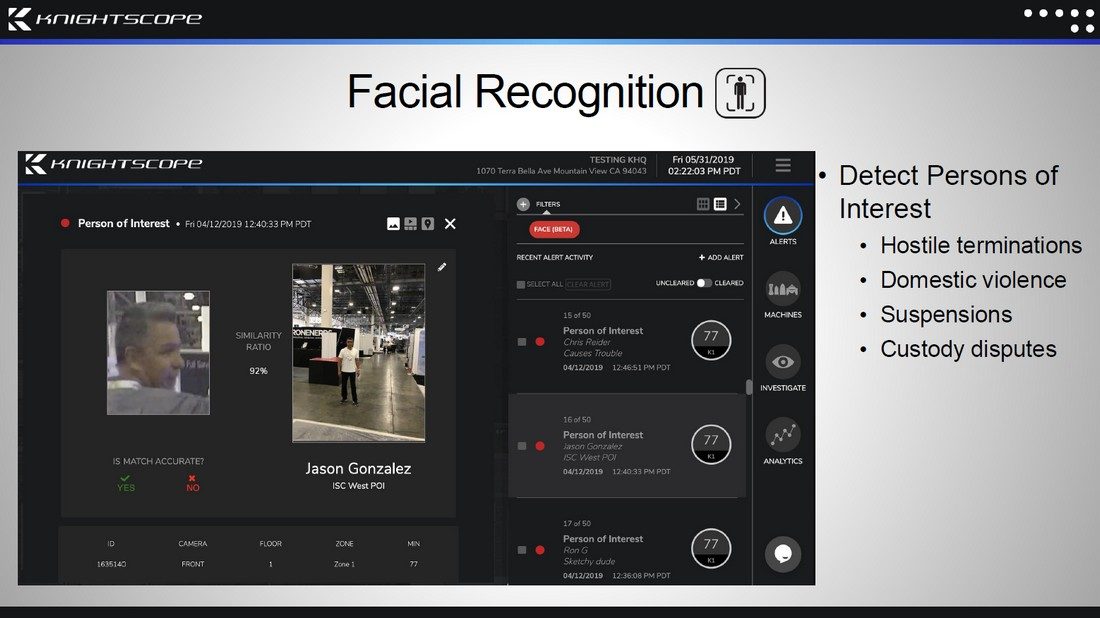Click Add Alert
The height and width of the screenshot is (618, 1100).
721,257
